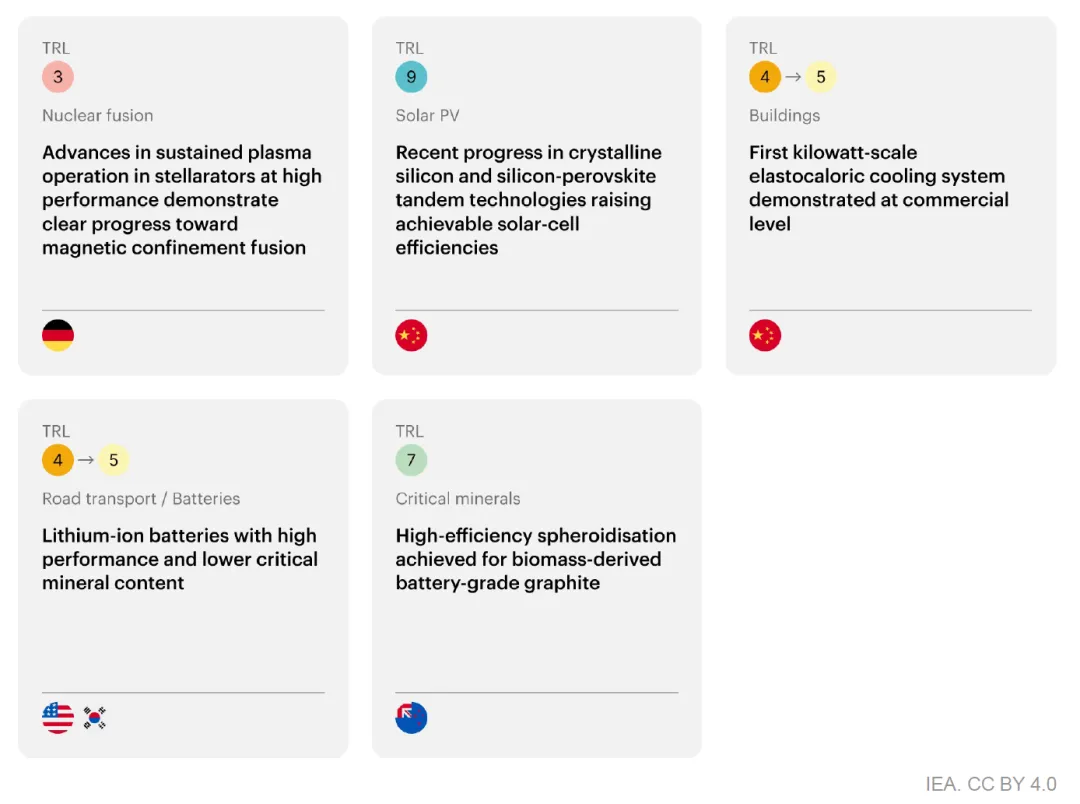Click the China flag in Buildings card
The image size is (1080, 804).
(x=765, y=336)
